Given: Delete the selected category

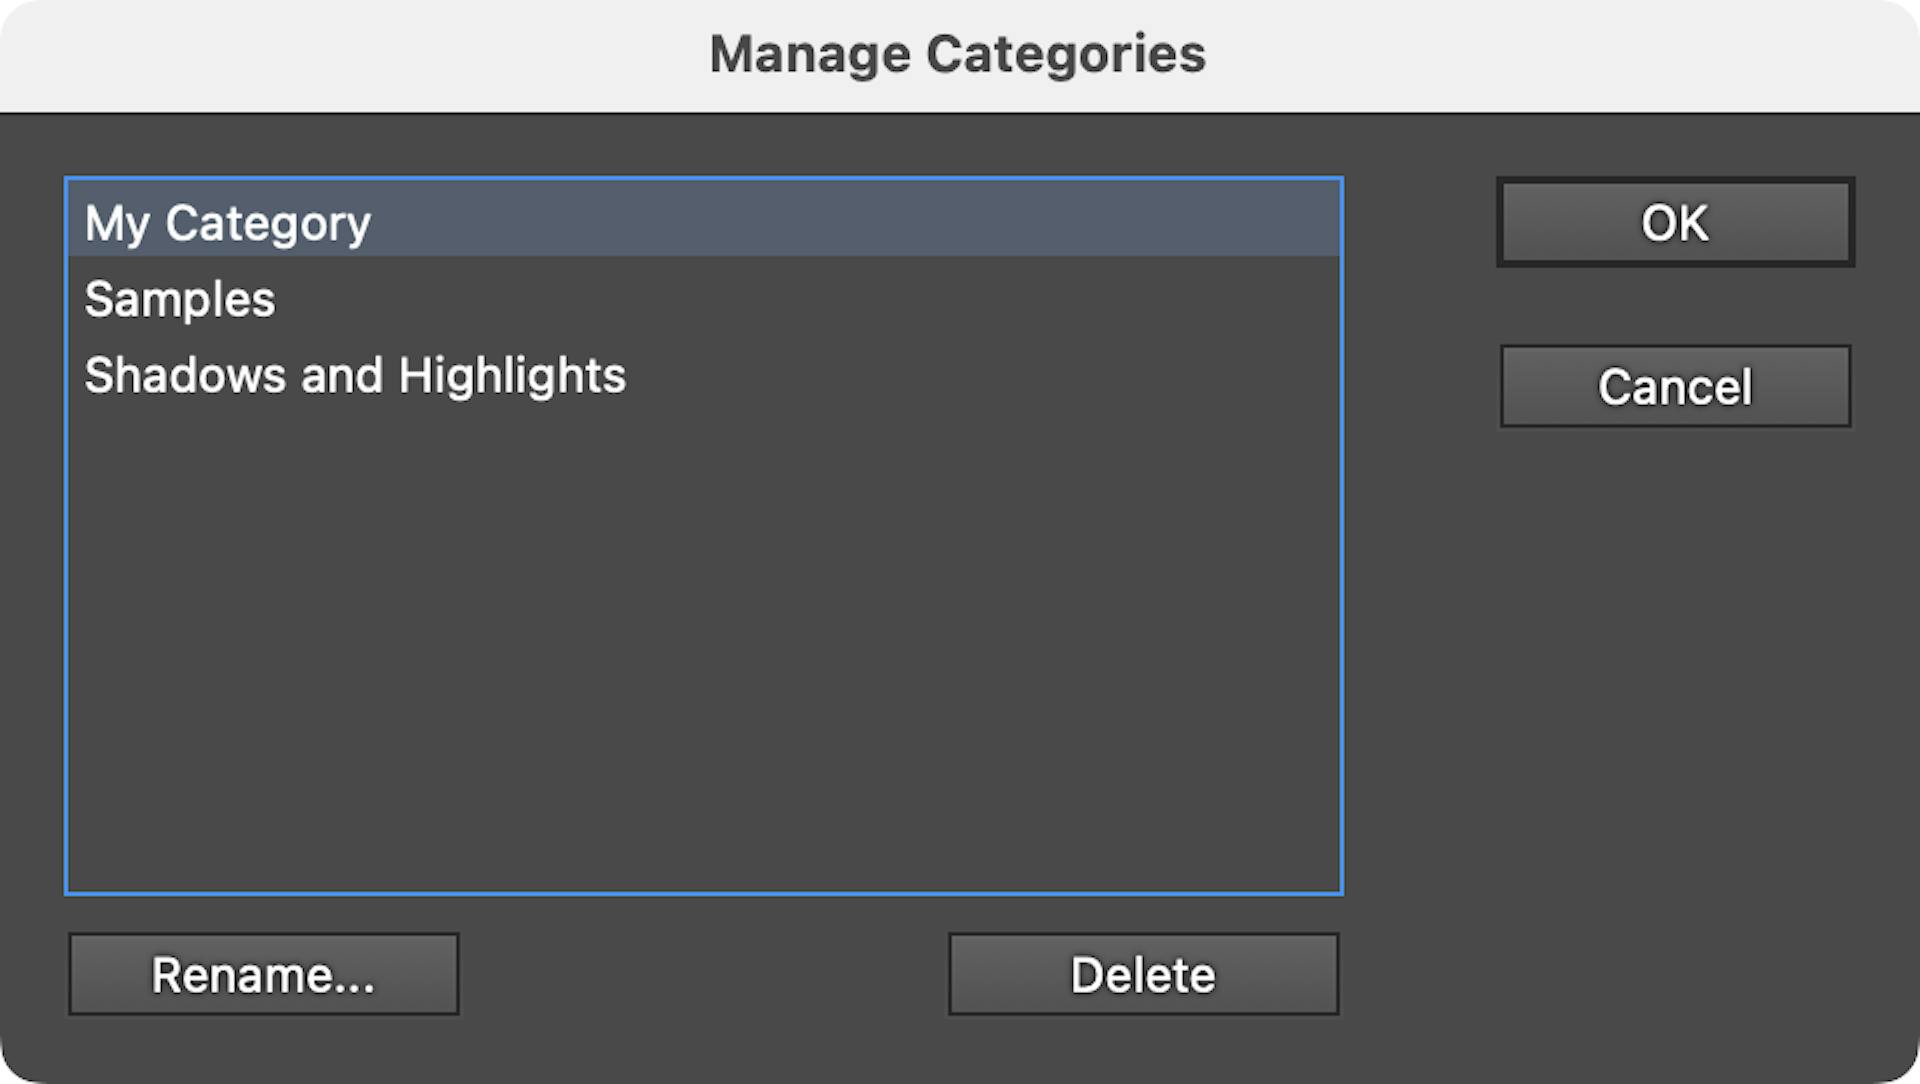Looking at the screenshot, I should tap(1142, 973).
